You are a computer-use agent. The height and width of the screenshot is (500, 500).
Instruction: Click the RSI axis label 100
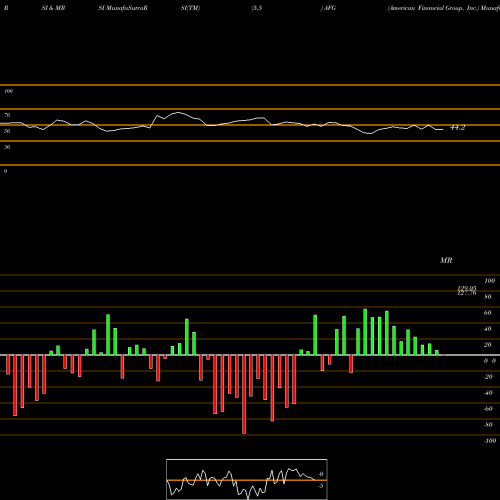point(8,91)
